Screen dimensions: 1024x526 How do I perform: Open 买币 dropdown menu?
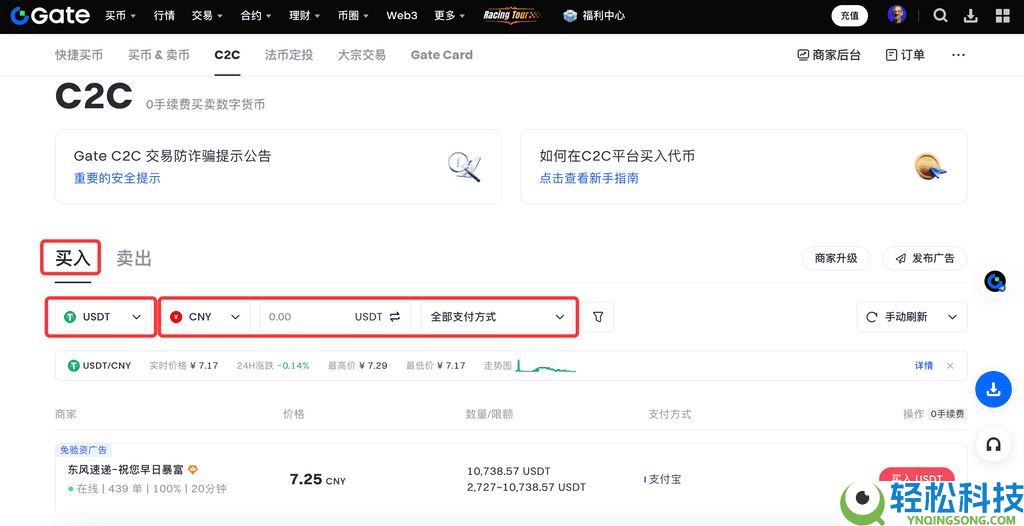pos(121,16)
